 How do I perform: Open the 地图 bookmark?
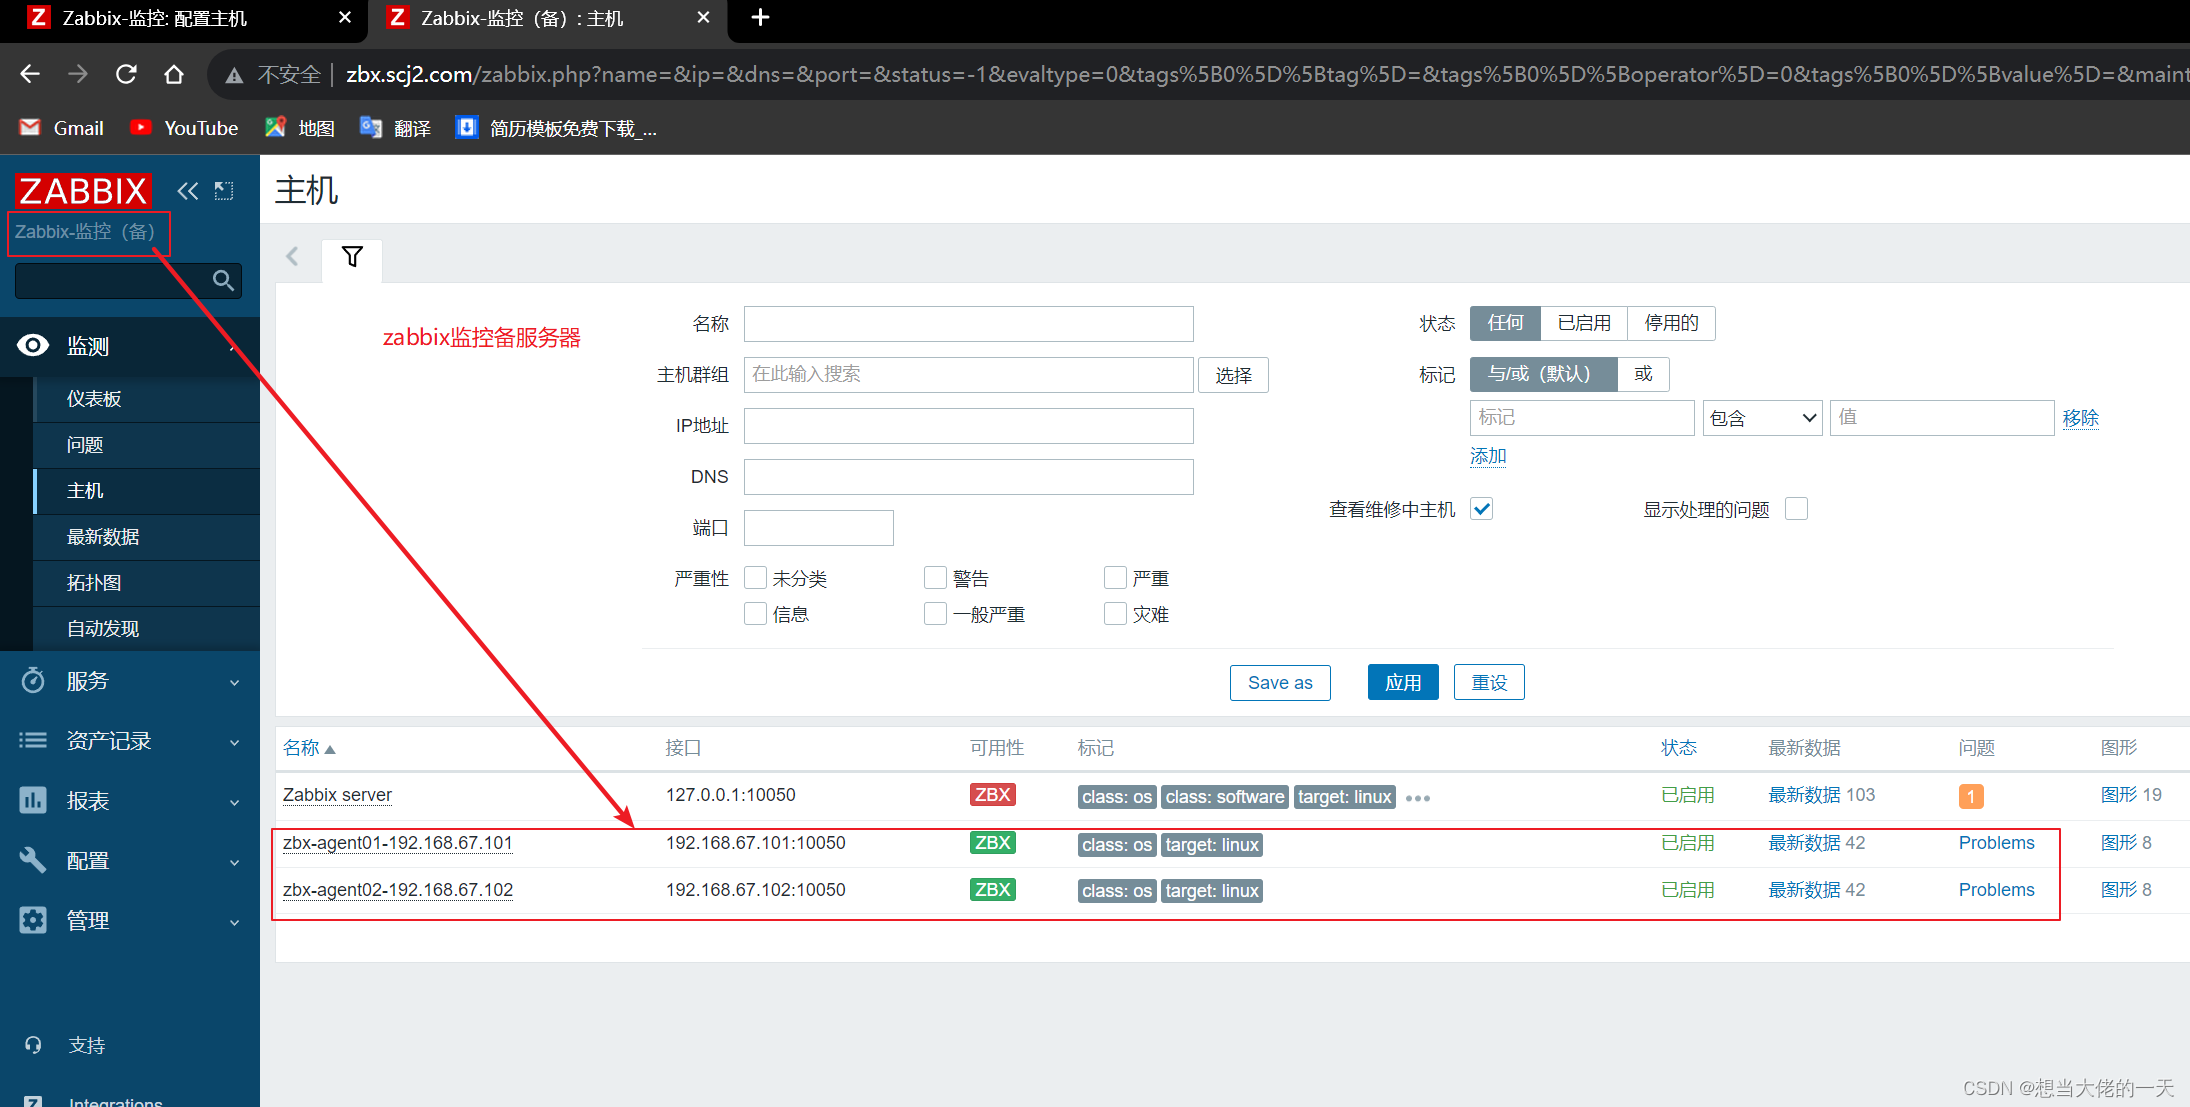299,128
